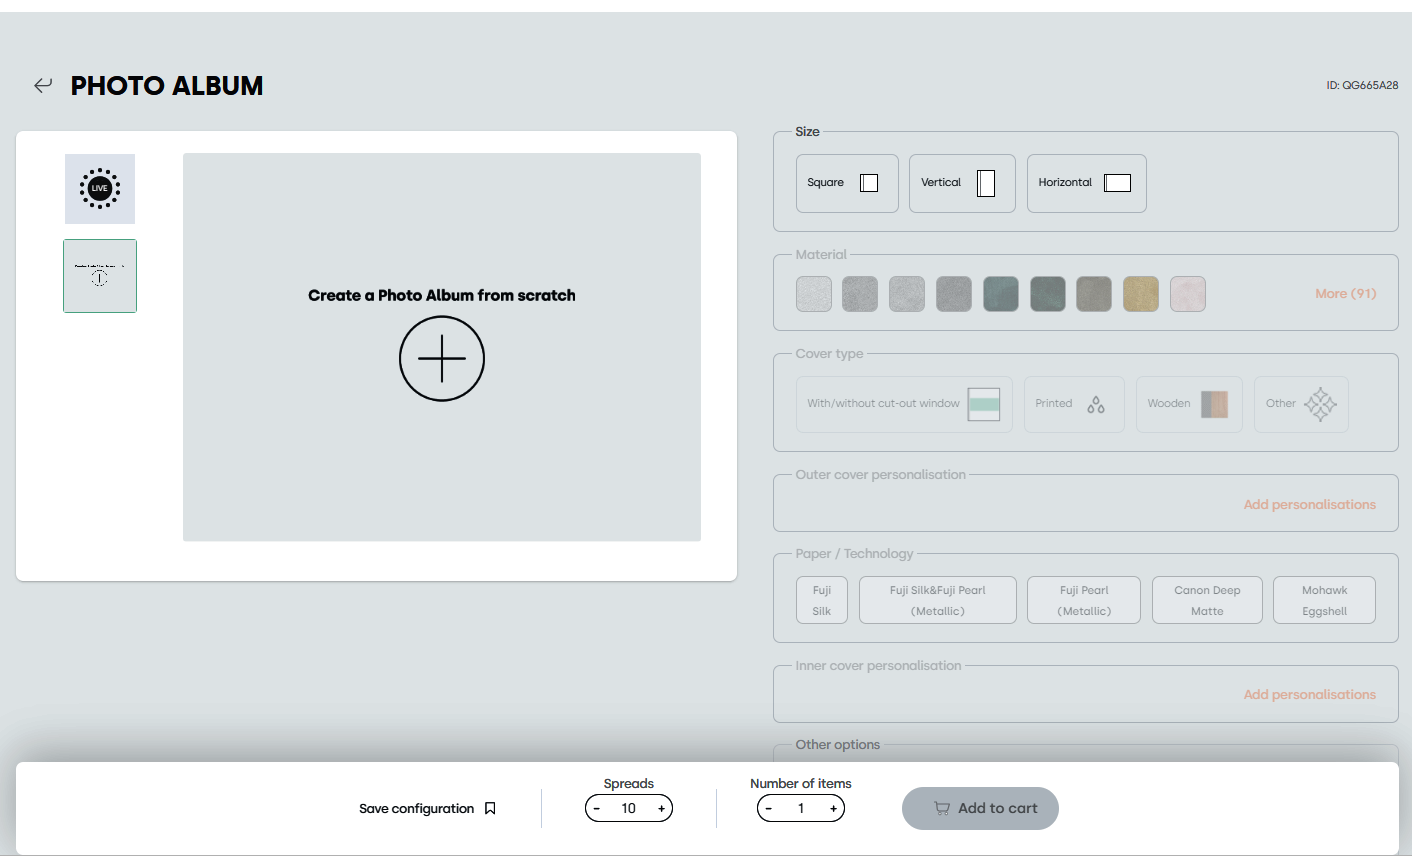The height and width of the screenshot is (856, 1412).
Task: Pick the olive grey material swatch
Action: 1094,294
